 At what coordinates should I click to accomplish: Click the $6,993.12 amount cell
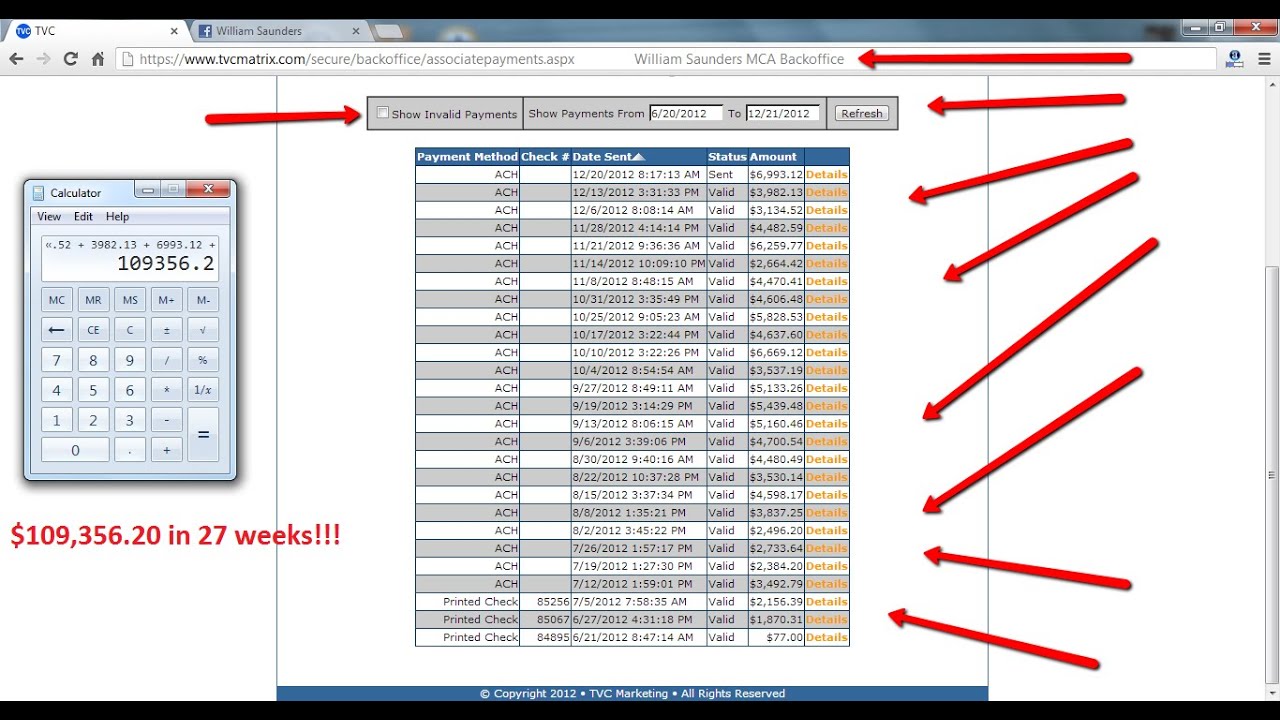coord(776,175)
